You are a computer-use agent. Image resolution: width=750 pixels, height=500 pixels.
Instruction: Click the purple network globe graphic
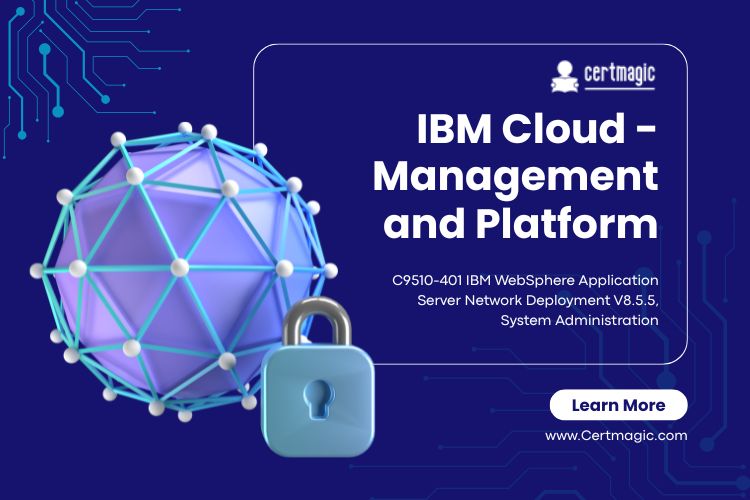(182, 271)
